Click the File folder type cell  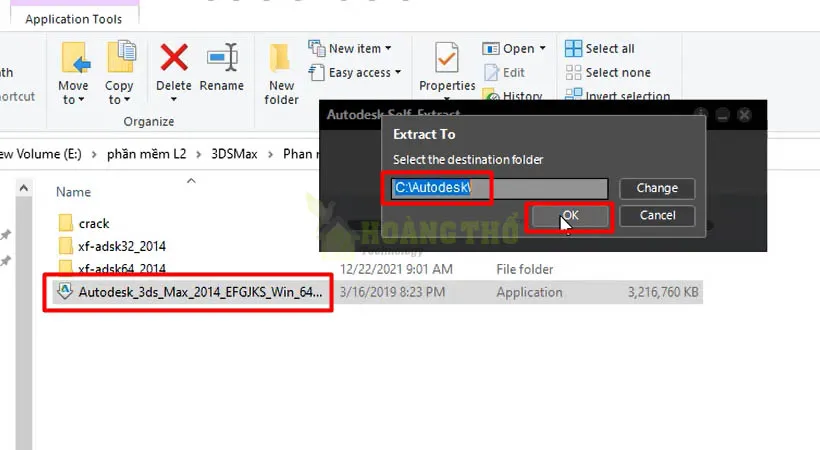525,269
